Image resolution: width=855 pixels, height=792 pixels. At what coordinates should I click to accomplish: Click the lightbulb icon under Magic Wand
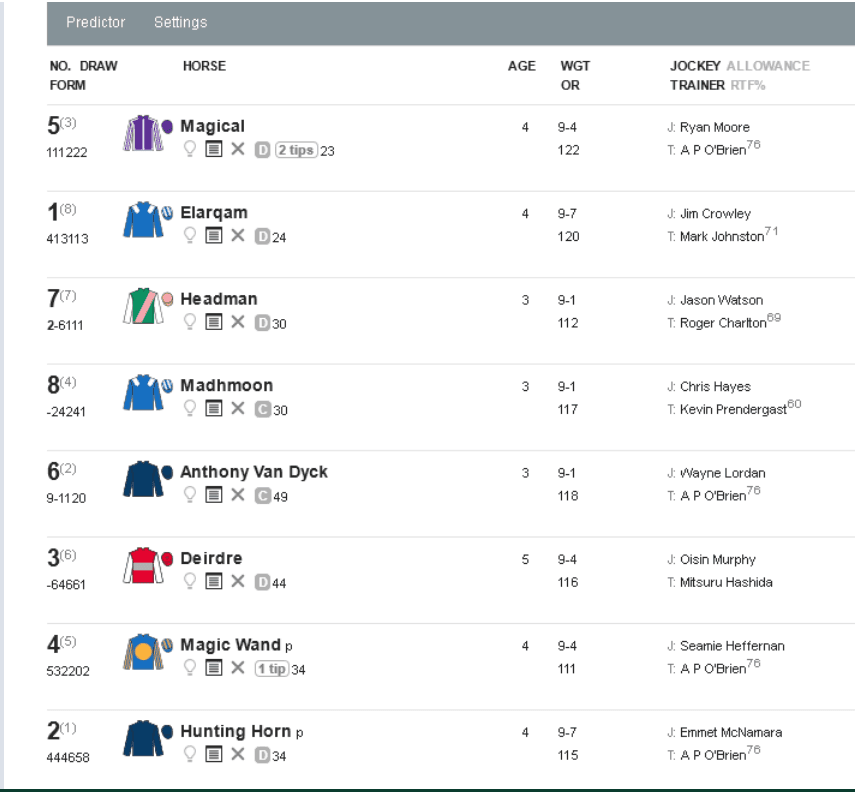[188, 668]
